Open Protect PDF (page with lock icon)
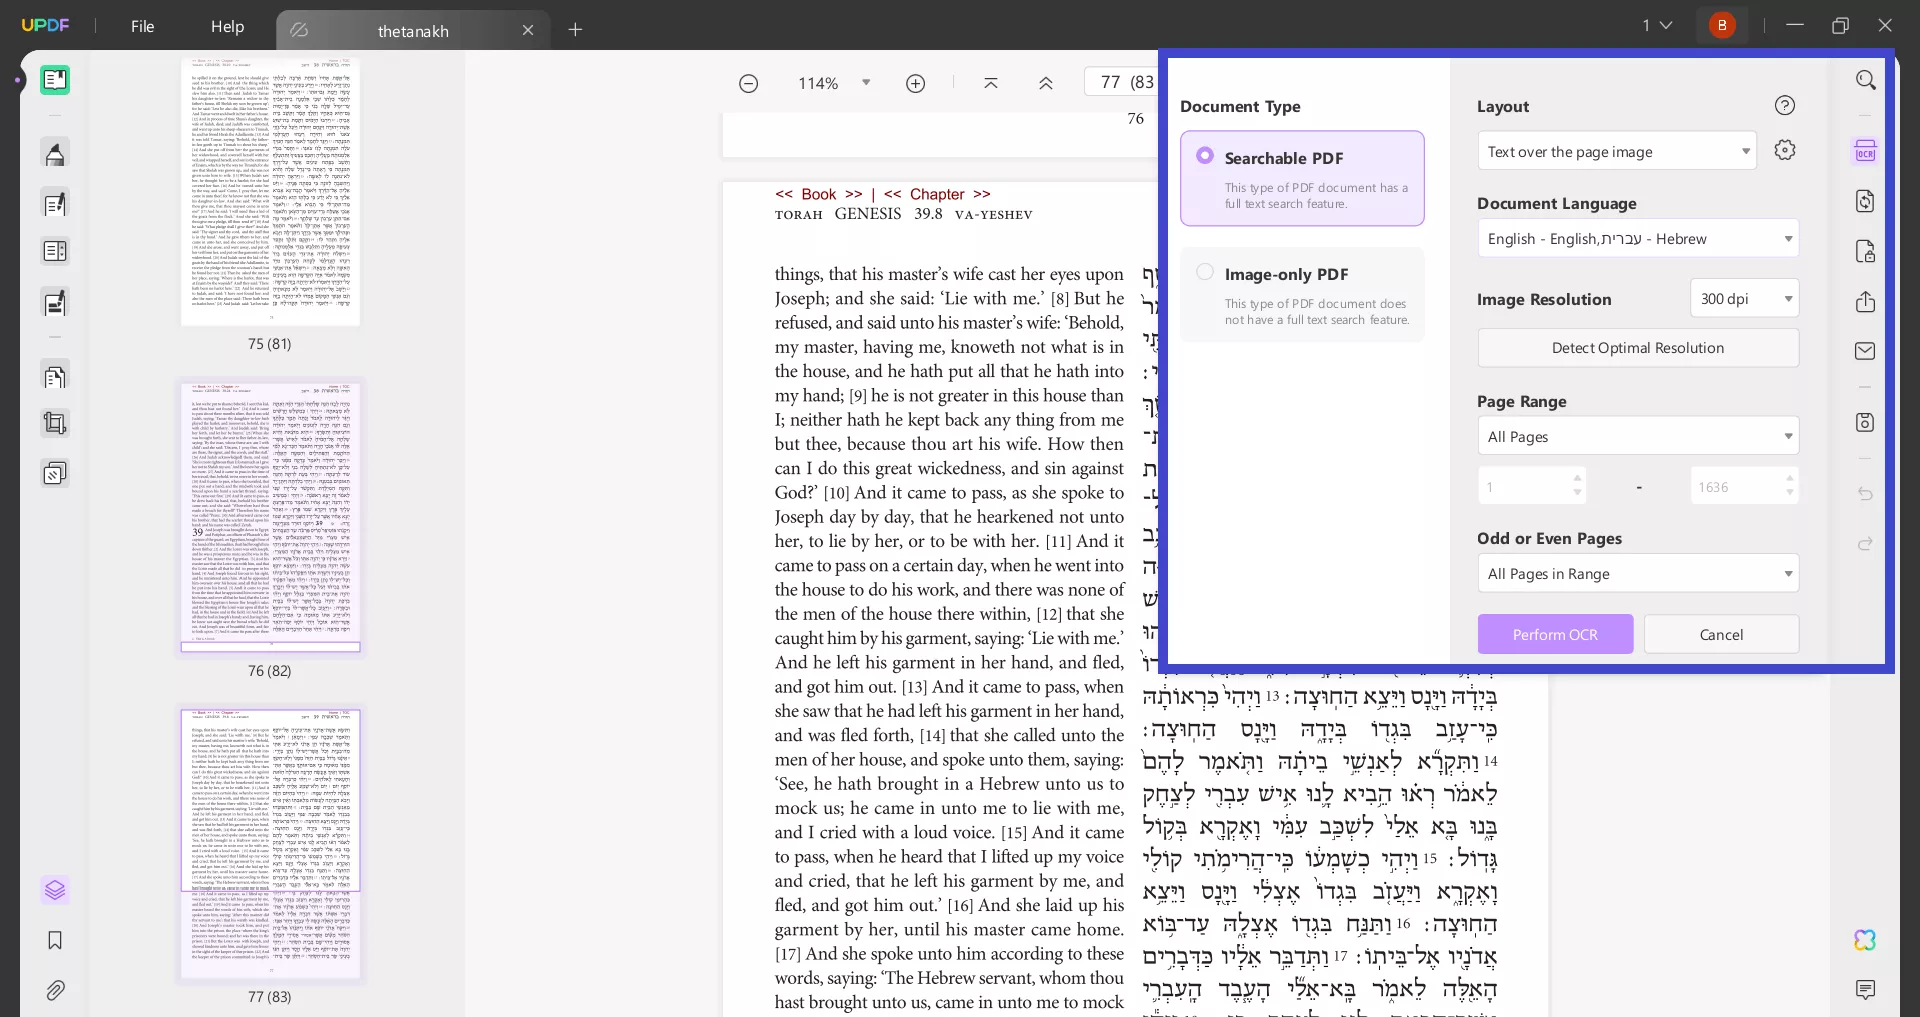 1866,251
